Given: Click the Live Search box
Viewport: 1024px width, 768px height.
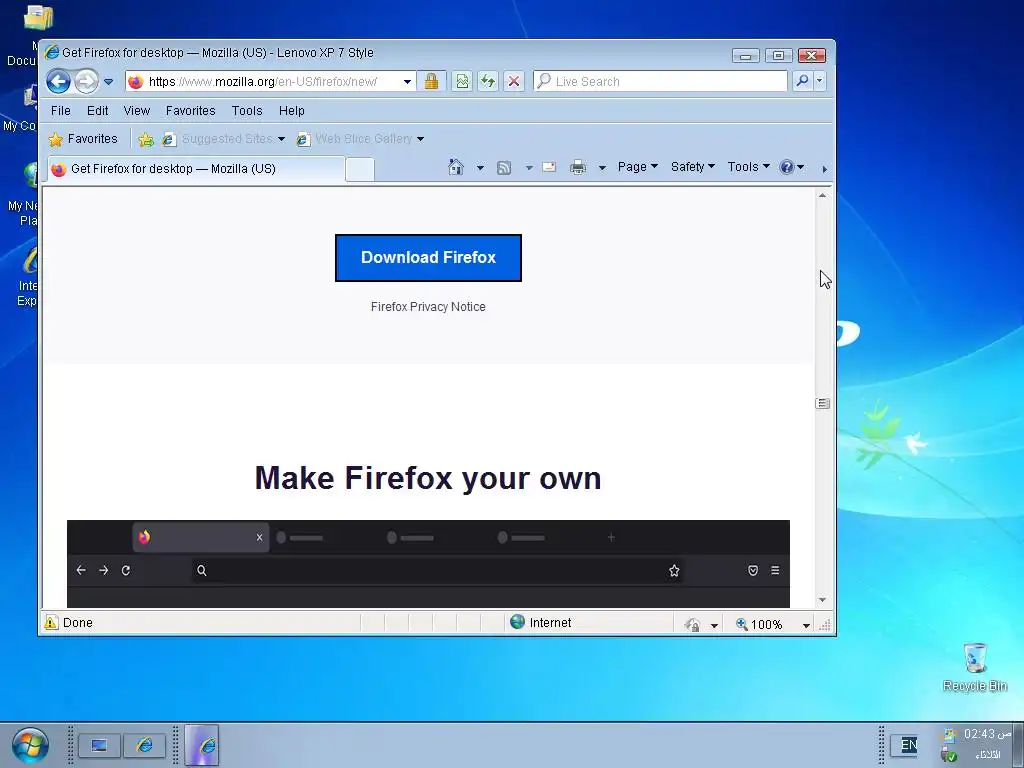Looking at the screenshot, I should pyautogui.click(x=661, y=81).
